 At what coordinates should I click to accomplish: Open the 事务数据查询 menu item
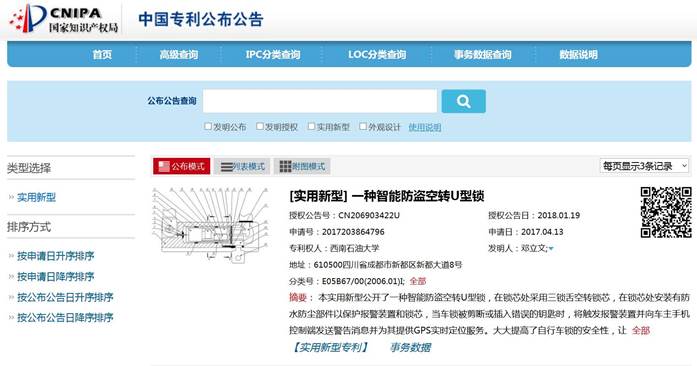point(482,55)
